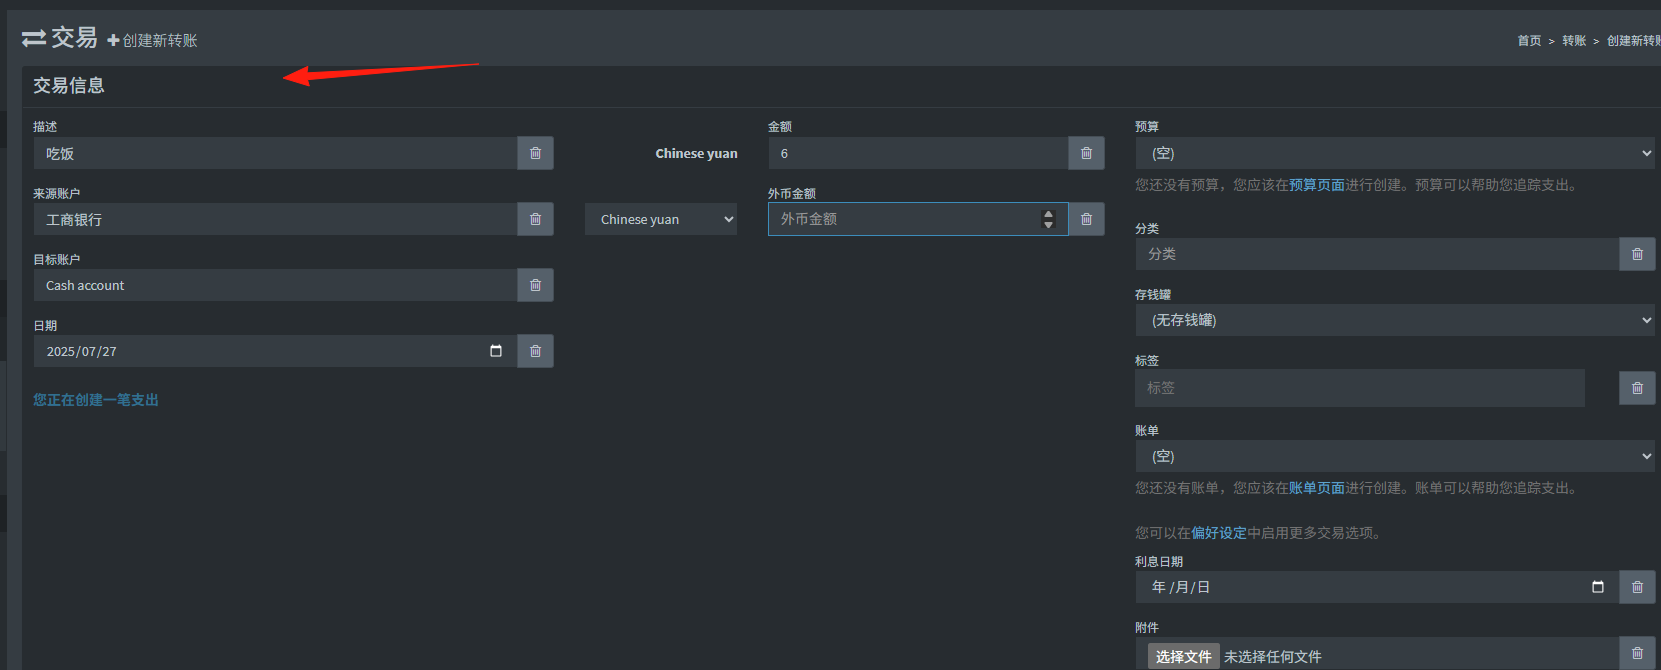
Task: Increase 外币金额 with the stepper arrow
Action: [x=1048, y=214]
